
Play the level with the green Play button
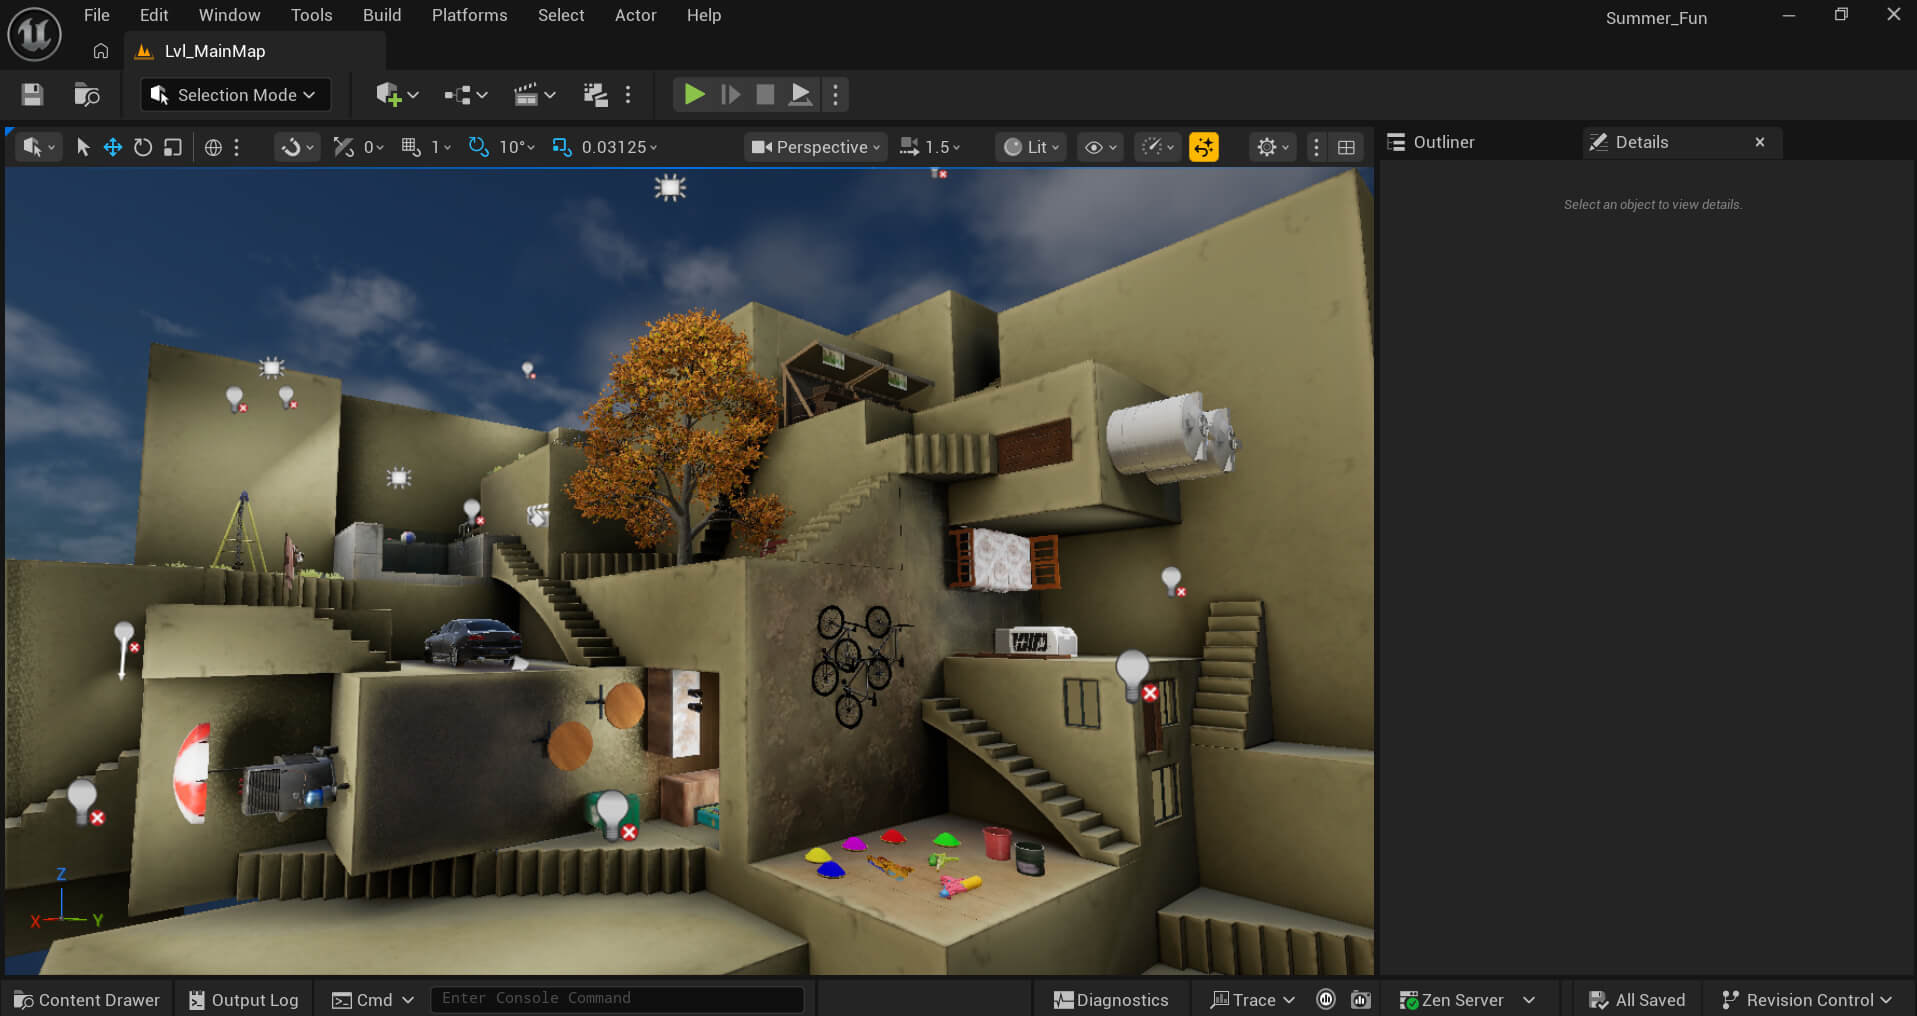(x=694, y=95)
